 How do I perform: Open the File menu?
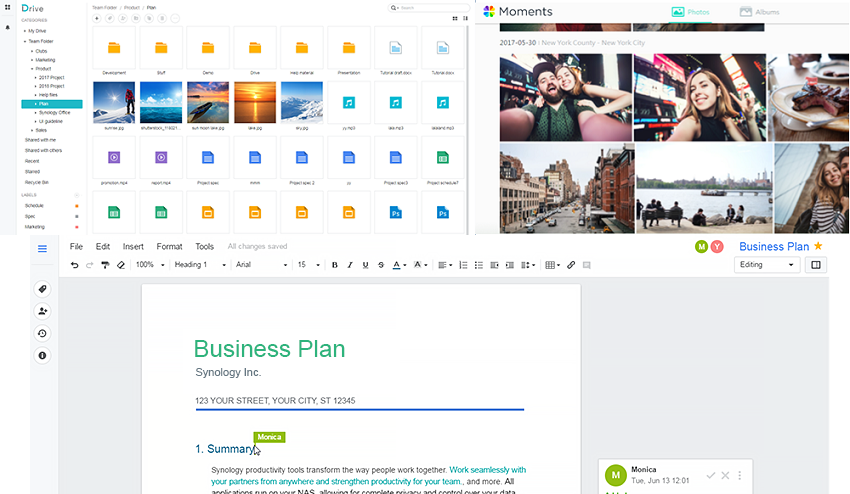[x=76, y=246]
